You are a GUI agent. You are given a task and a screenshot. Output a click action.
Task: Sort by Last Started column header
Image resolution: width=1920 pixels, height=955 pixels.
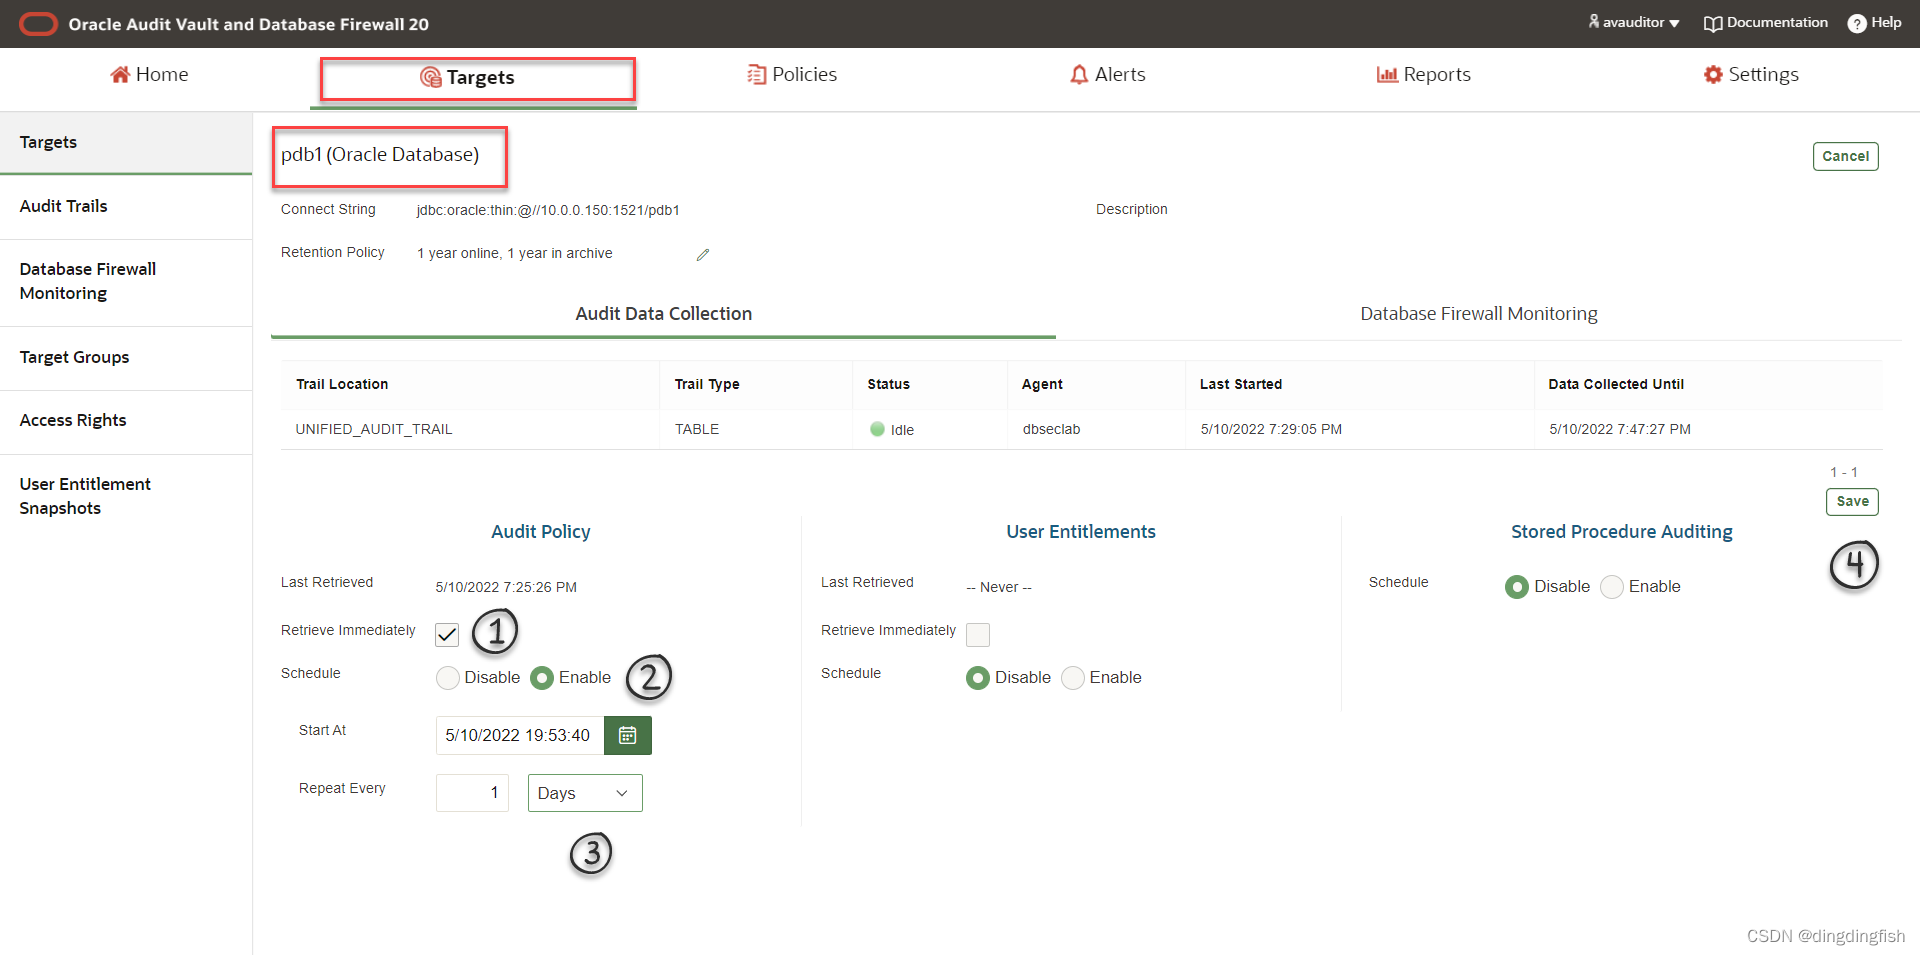(1241, 384)
